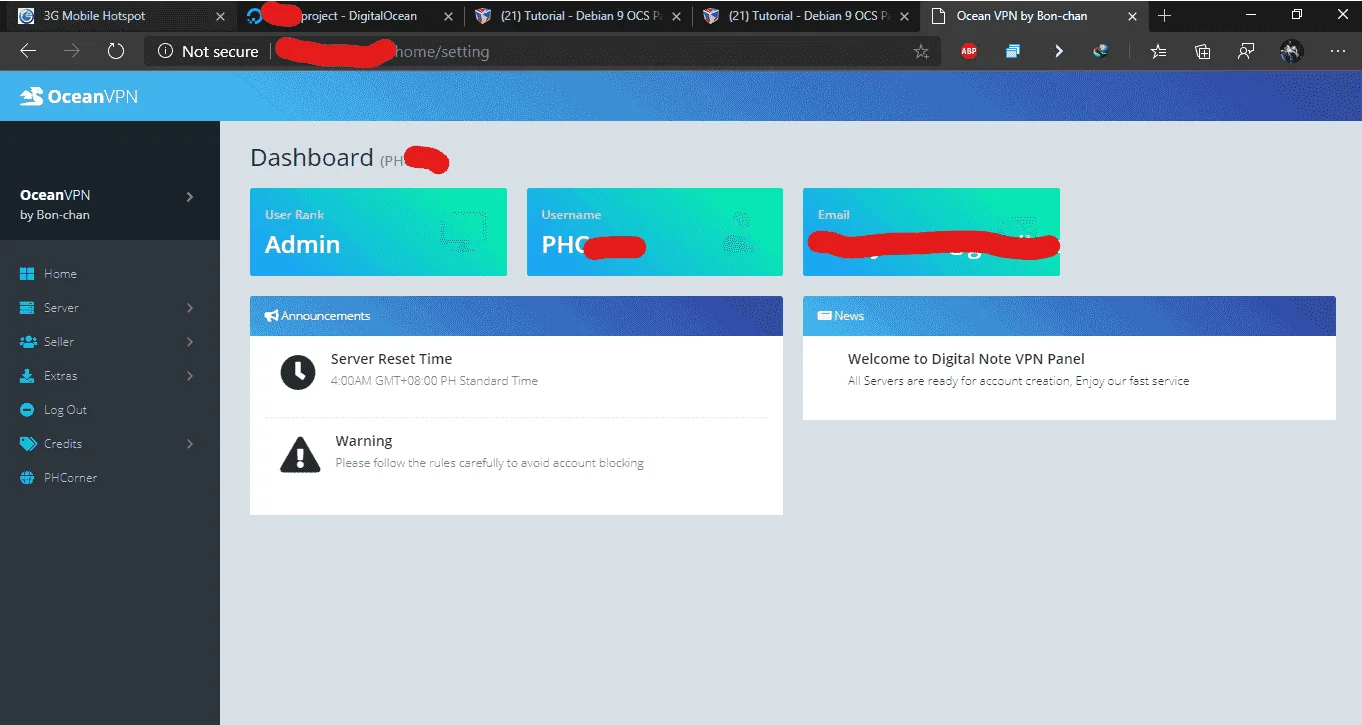Click the Username card
The width and height of the screenshot is (1362, 725).
point(655,232)
